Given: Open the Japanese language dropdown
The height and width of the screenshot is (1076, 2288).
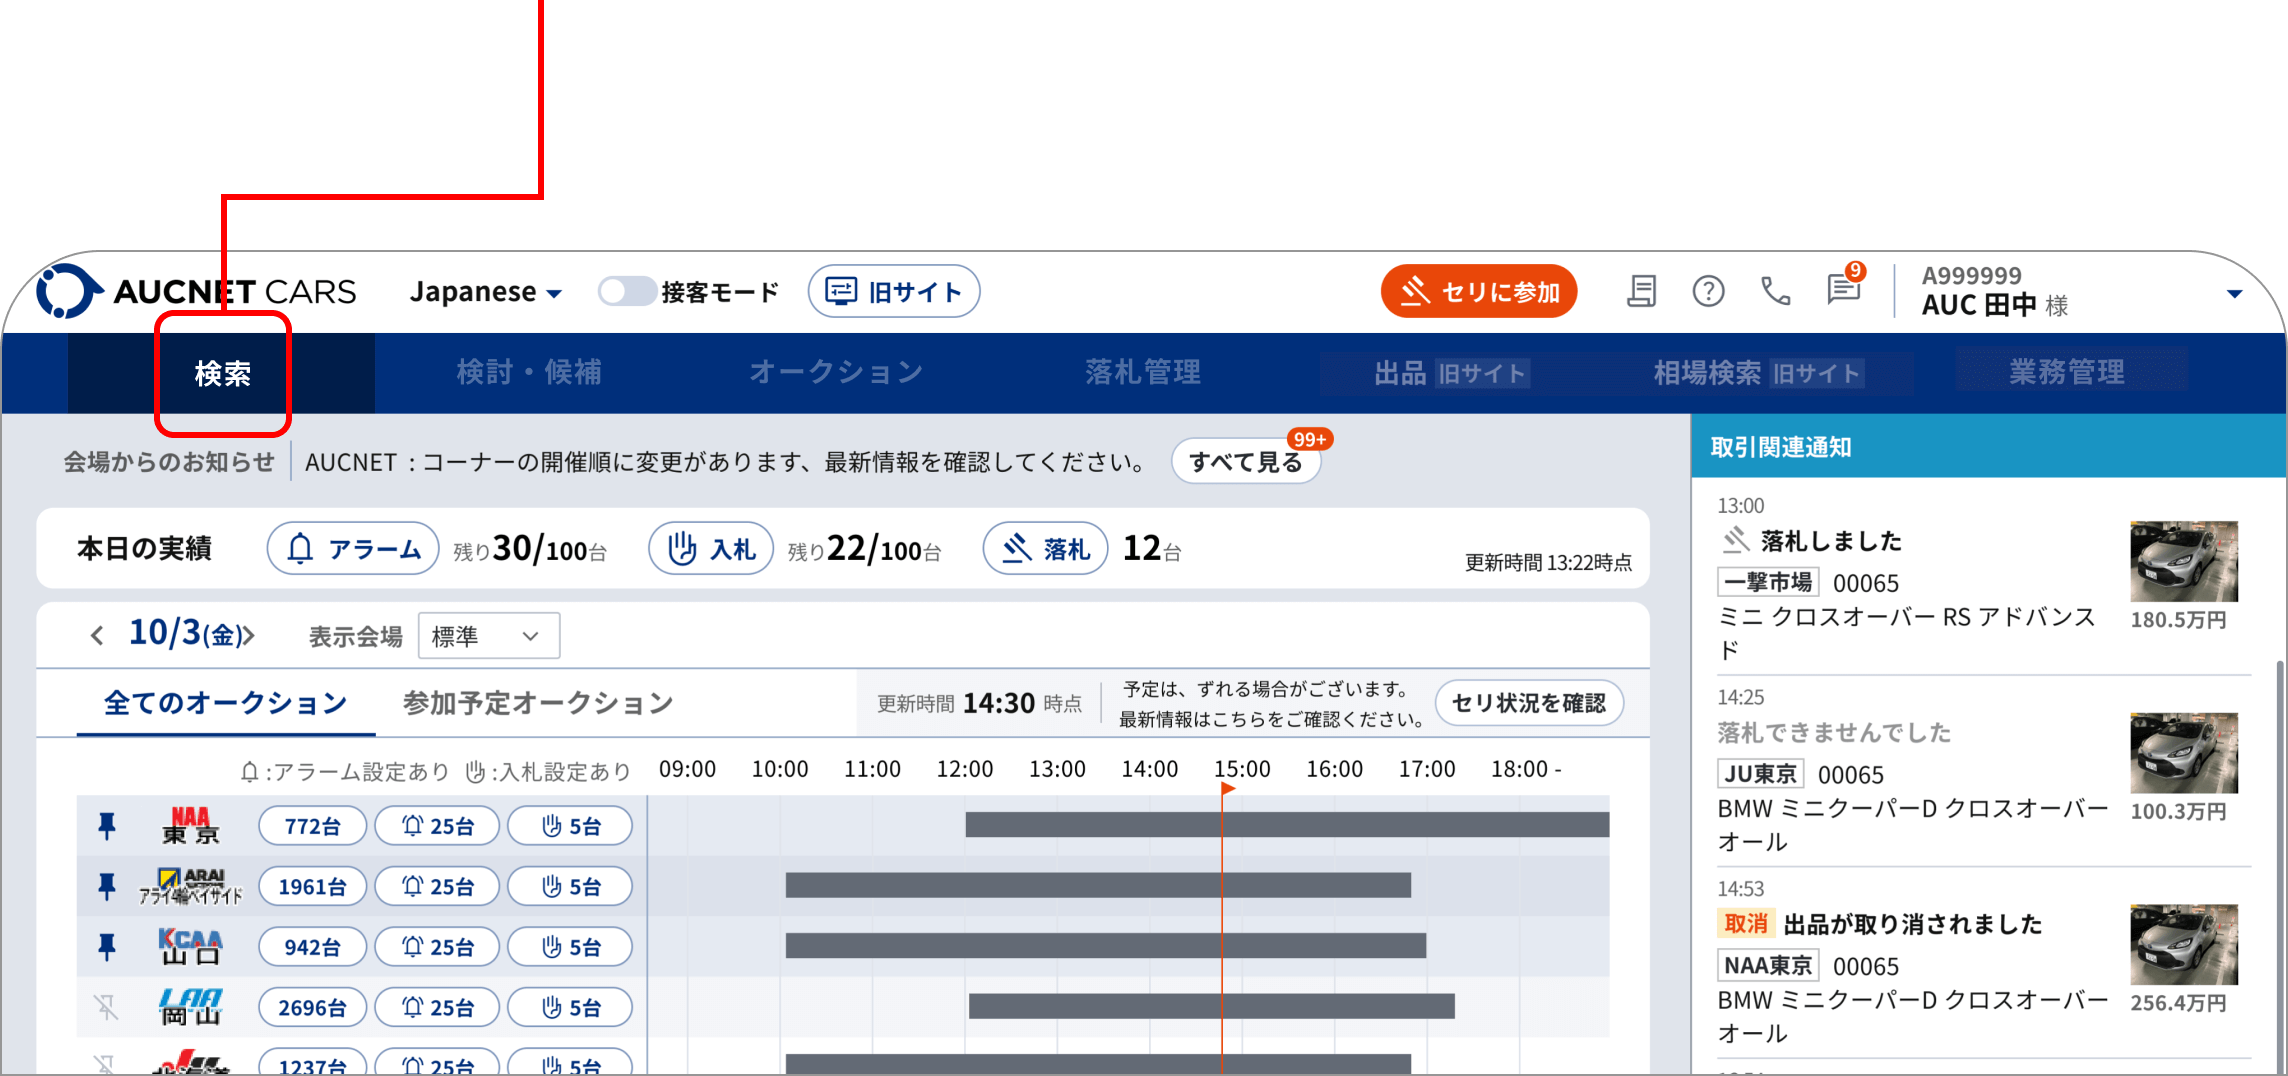Looking at the screenshot, I should pos(485,292).
